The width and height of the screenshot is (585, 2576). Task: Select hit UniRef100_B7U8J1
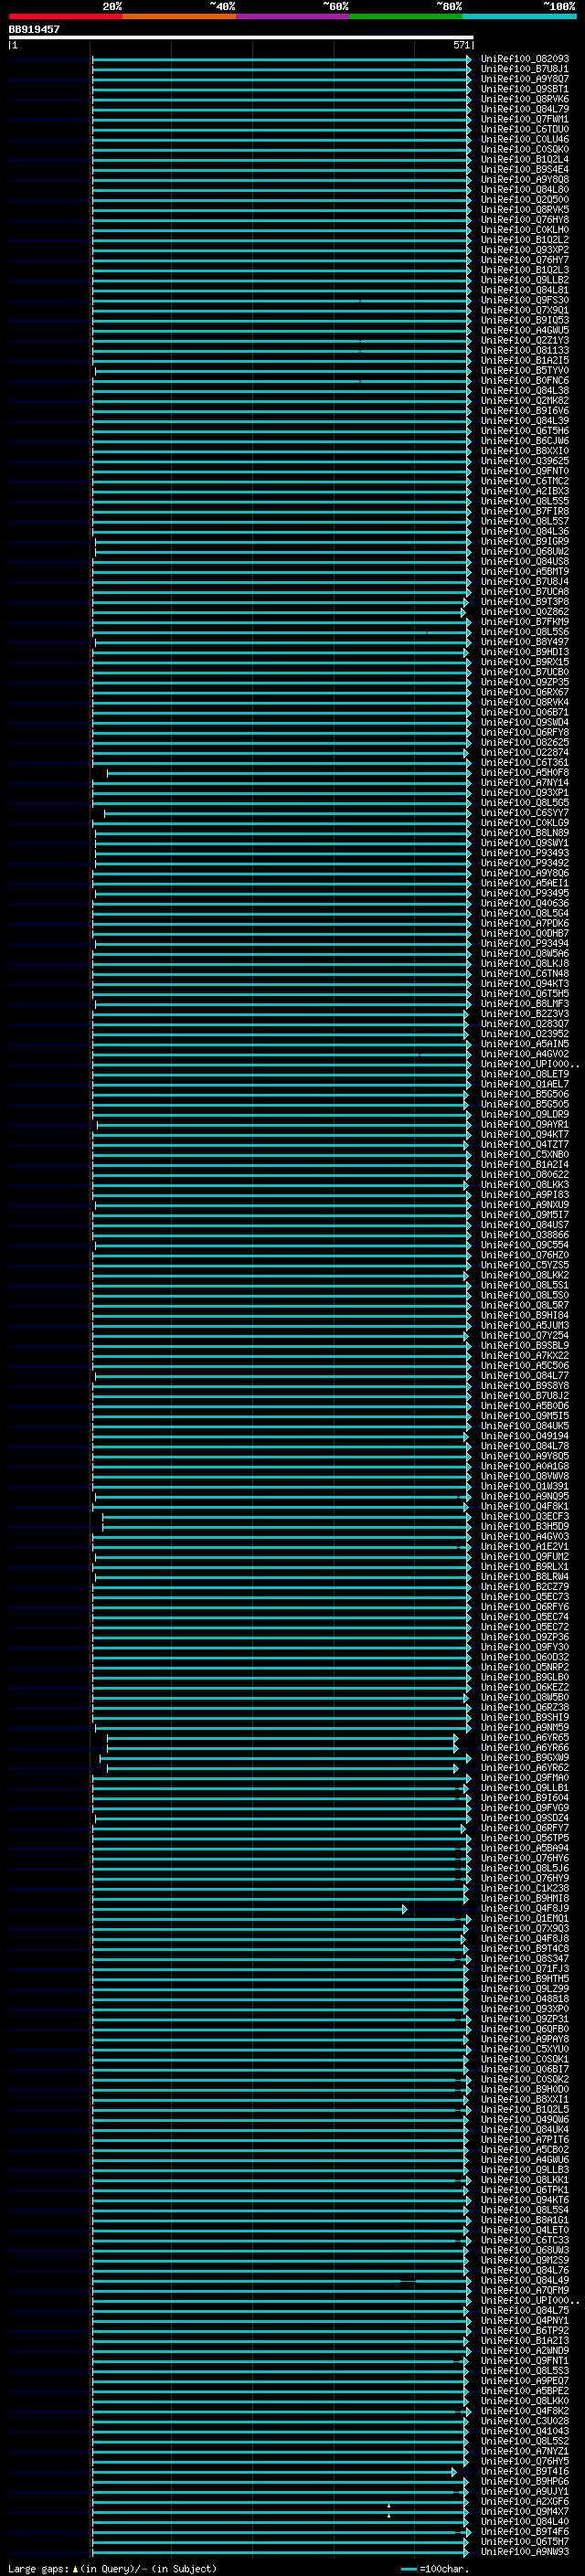point(524,69)
